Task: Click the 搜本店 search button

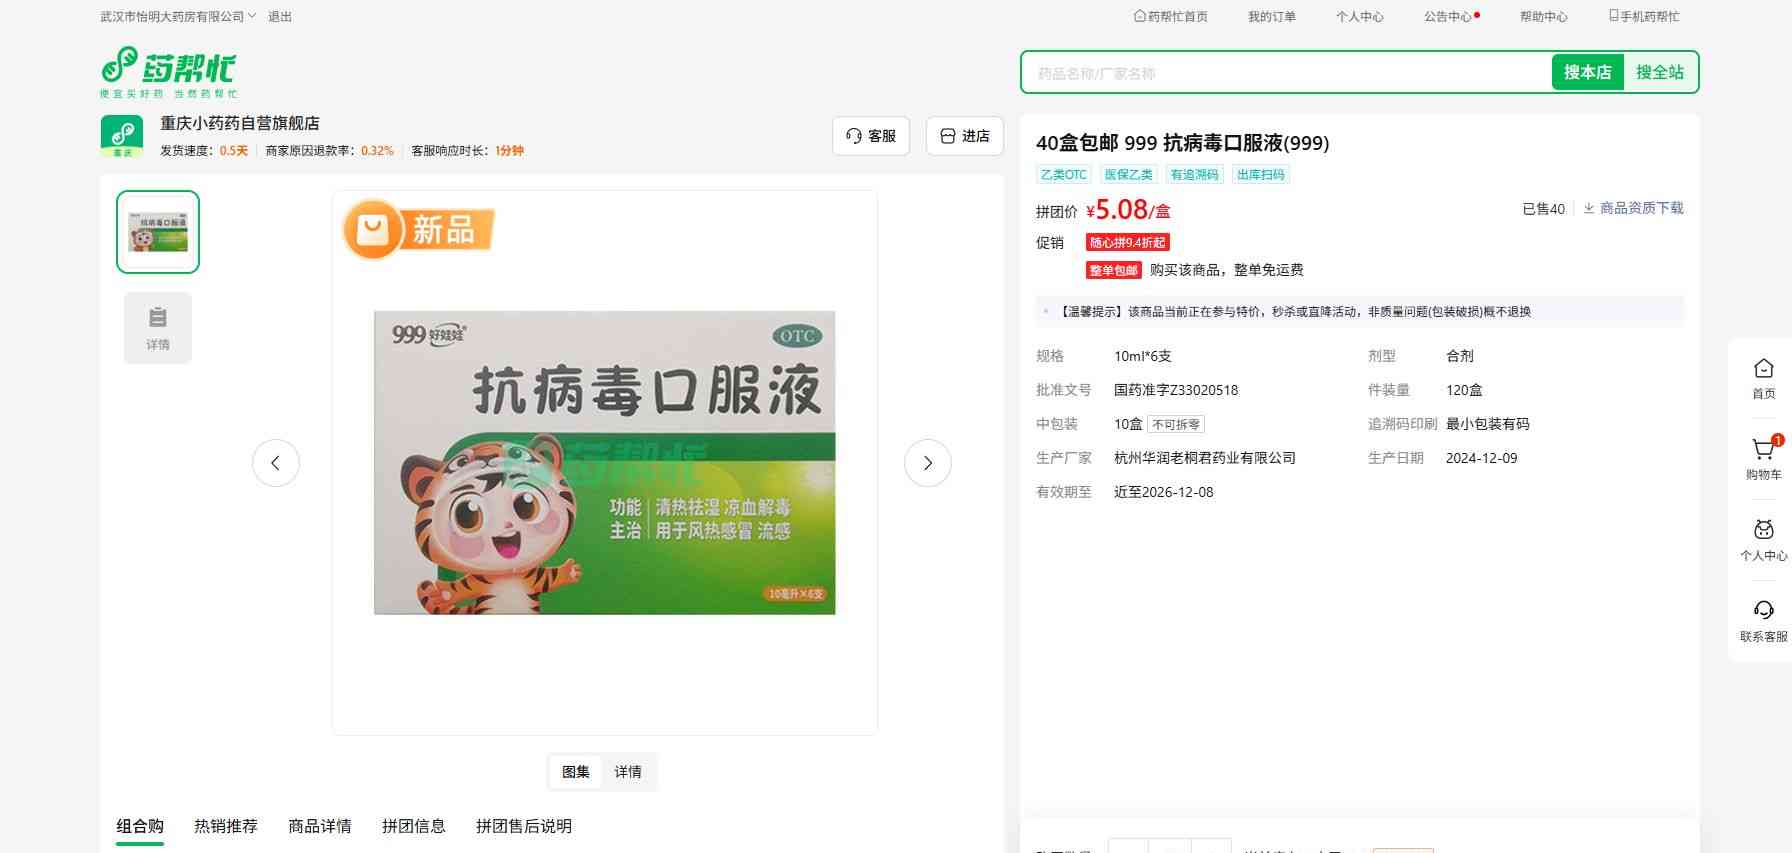Action: tap(1587, 72)
